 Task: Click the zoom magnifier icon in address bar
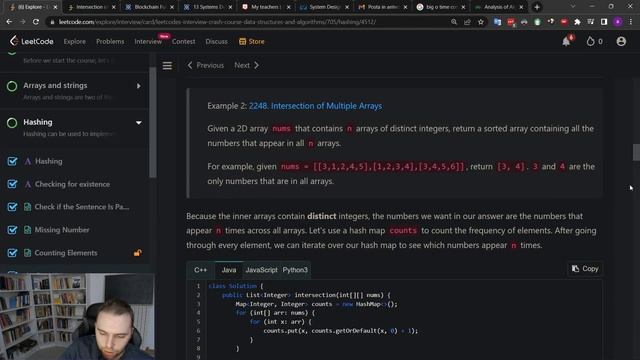tap(454, 22)
